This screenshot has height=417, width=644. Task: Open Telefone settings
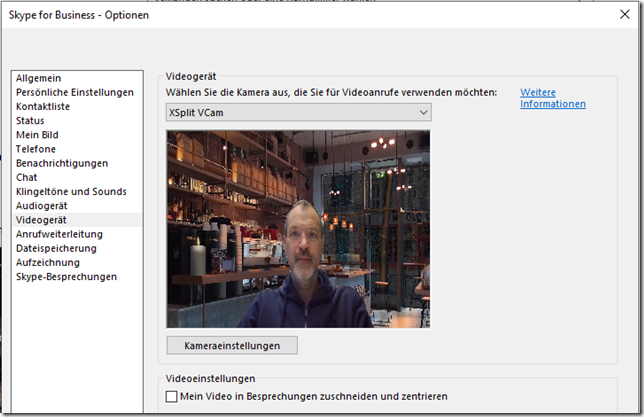36,149
